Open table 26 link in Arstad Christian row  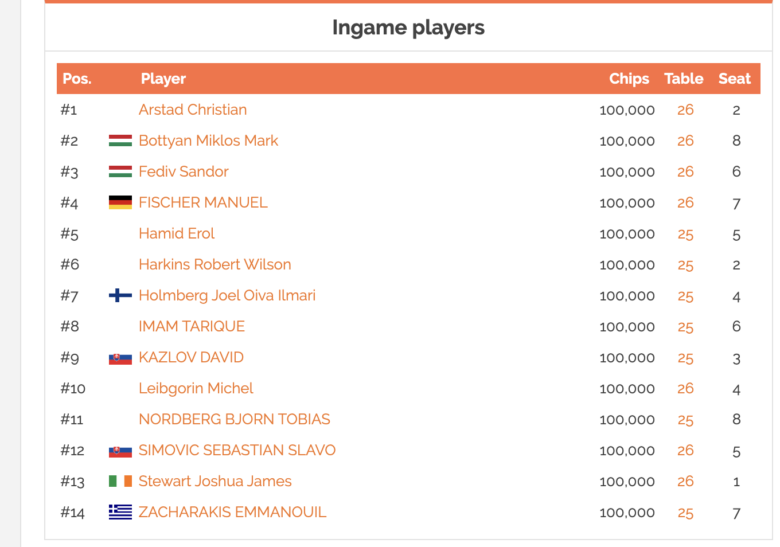pyautogui.click(x=685, y=110)
